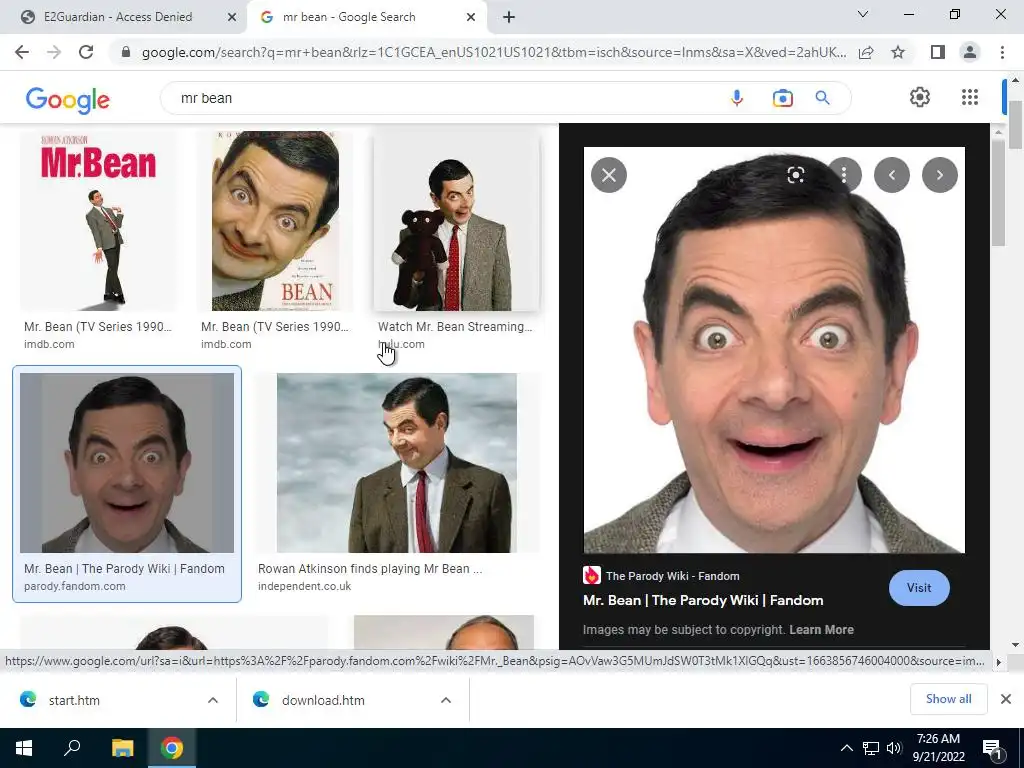Open File Explorer from taskbar
This screenshot has width=1024, height=768.
click(122, 748)
